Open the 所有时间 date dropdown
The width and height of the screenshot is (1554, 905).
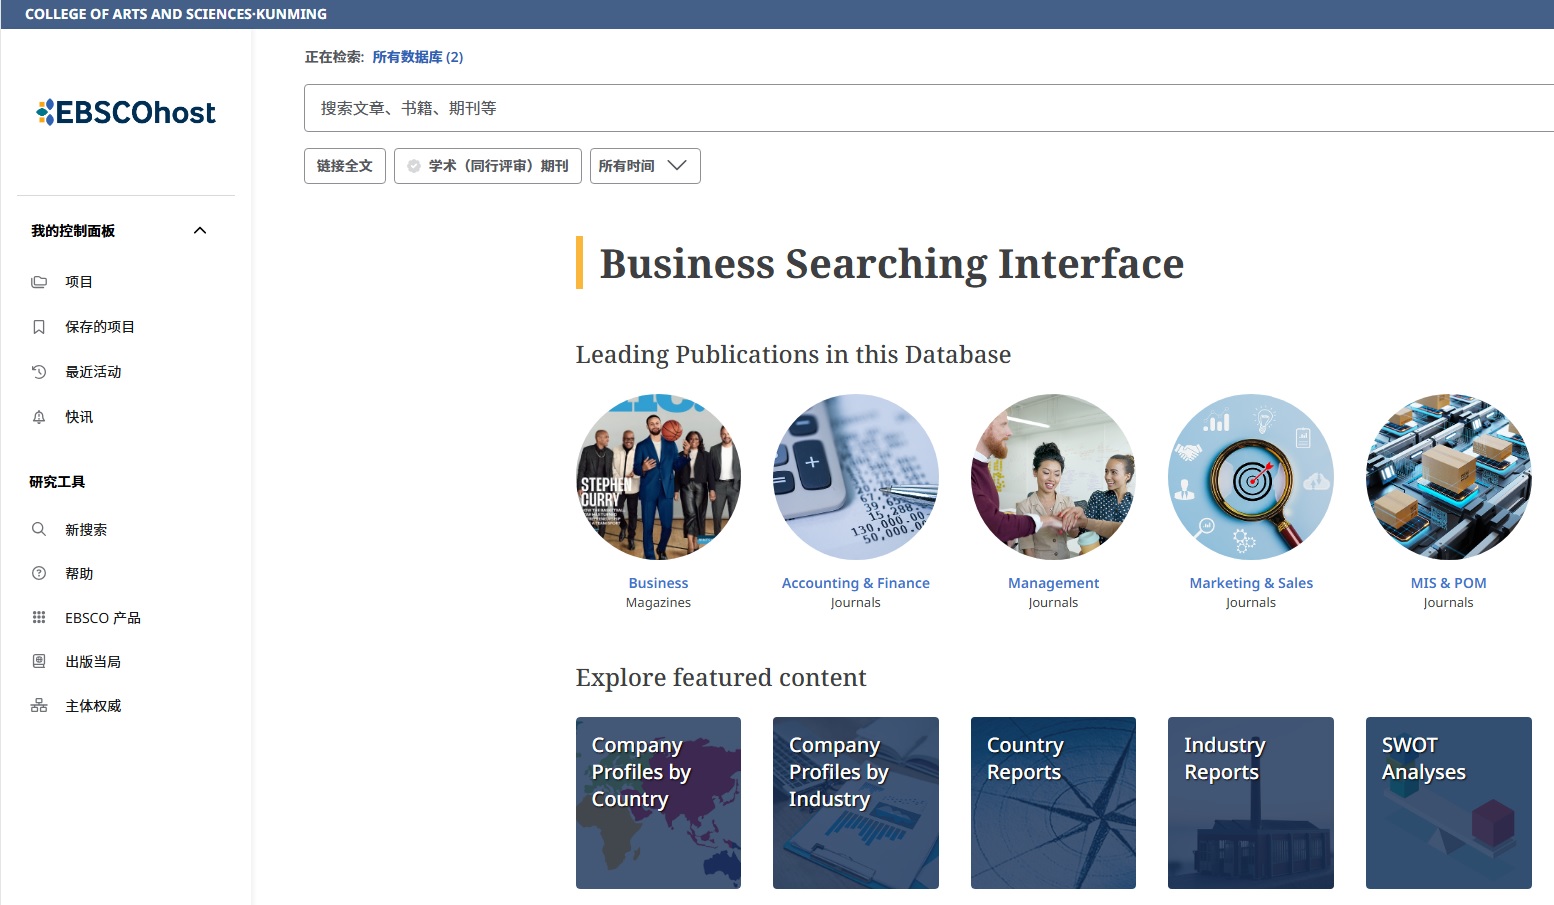(x=645, y=166)
